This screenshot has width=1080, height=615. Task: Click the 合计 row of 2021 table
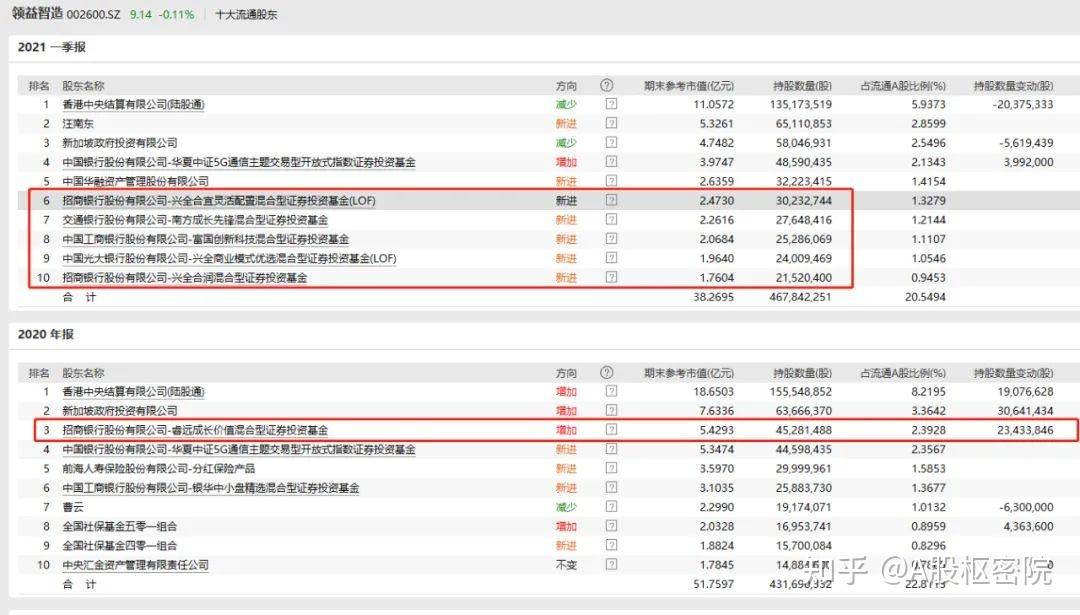point(82,296)
